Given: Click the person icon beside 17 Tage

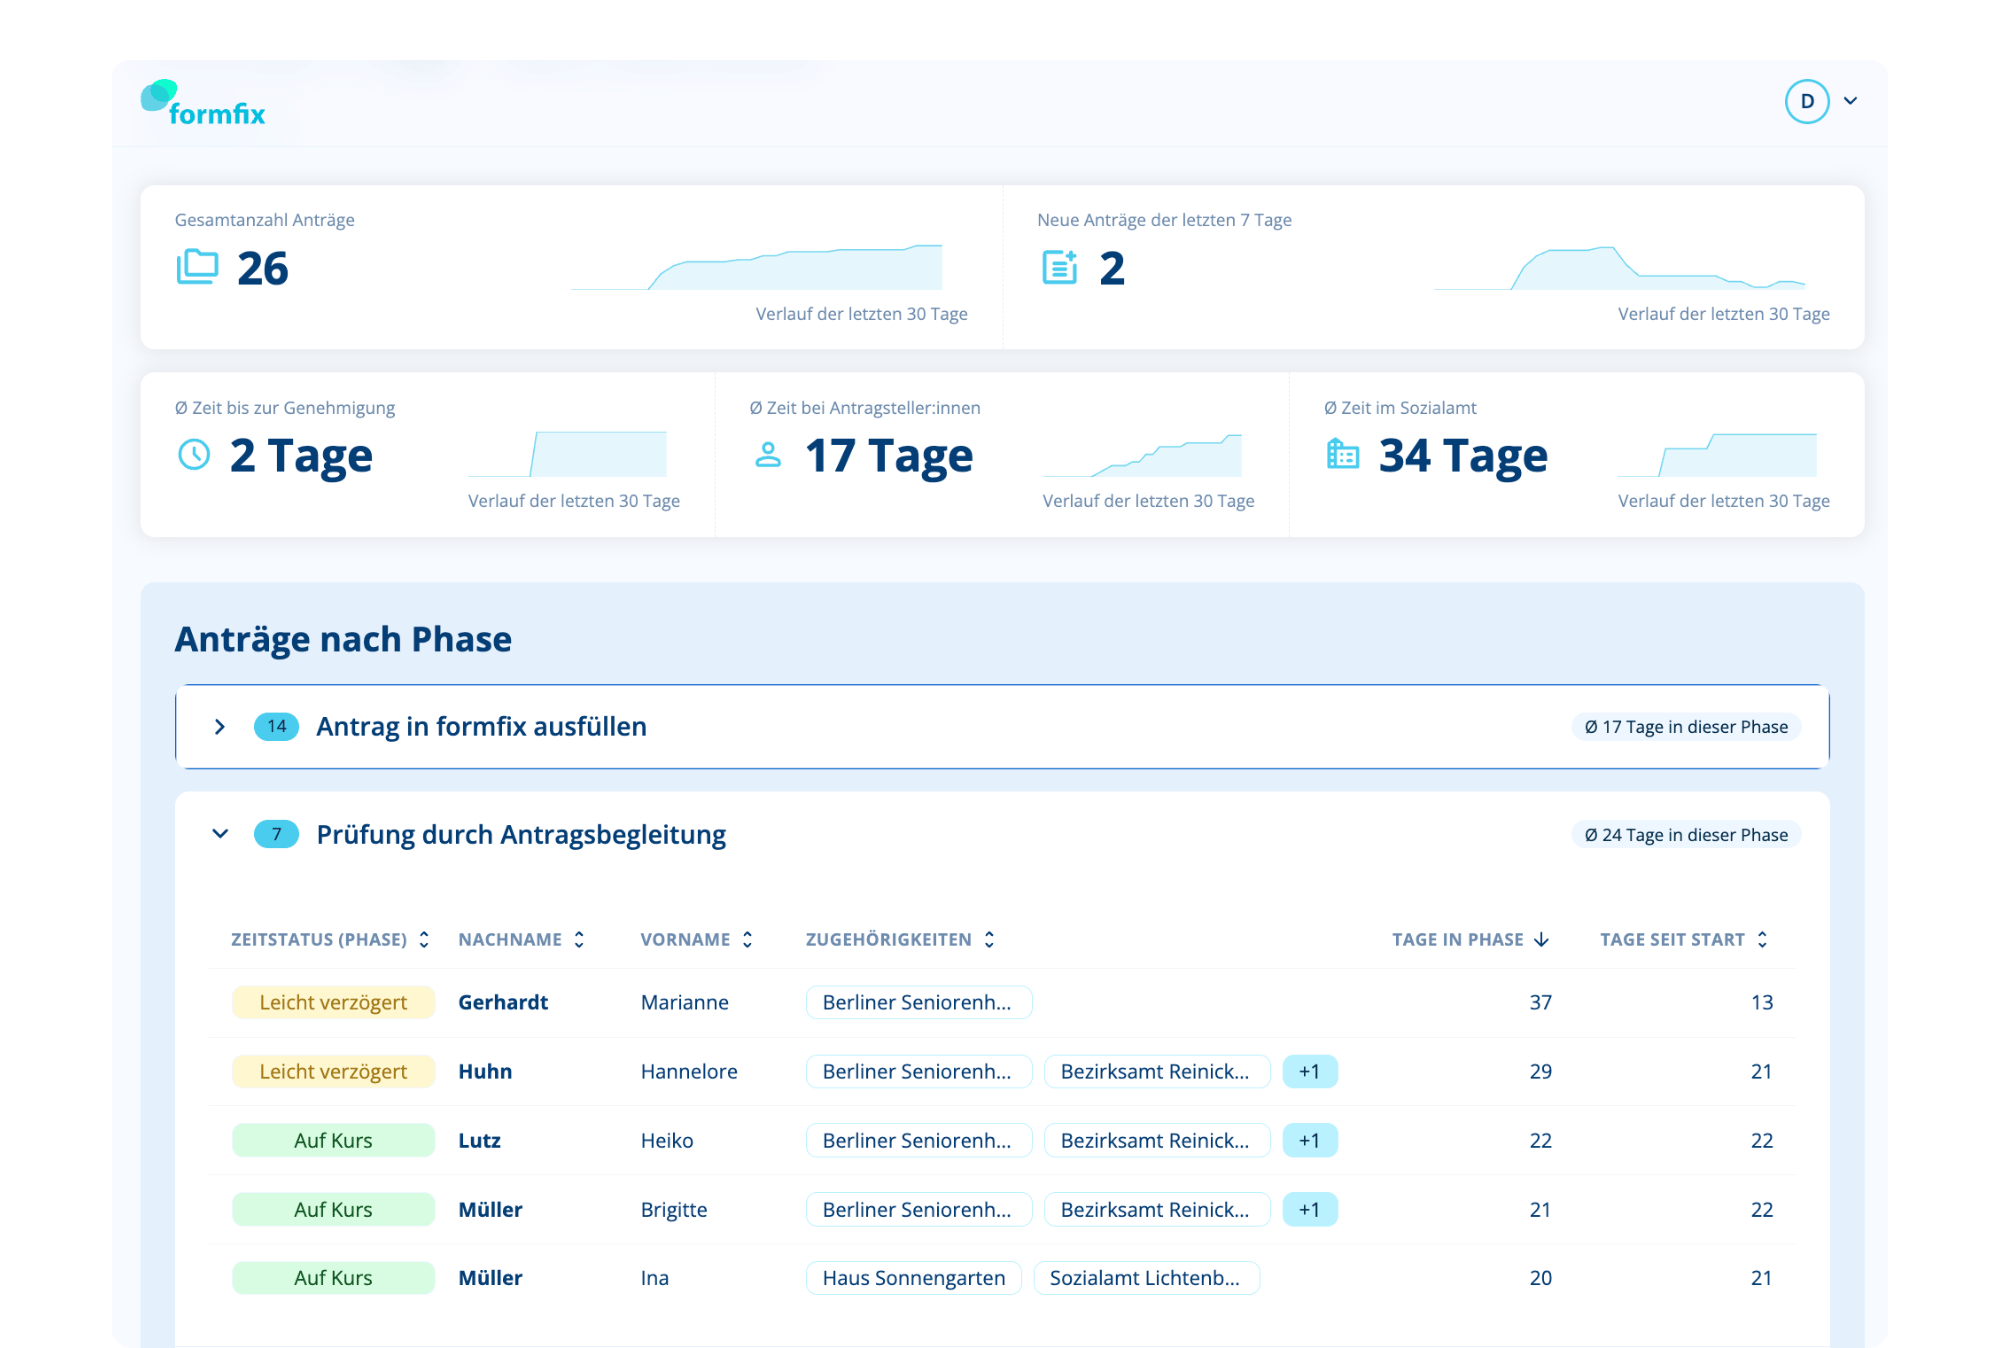Looking at the screenshot, I should (768, 455).
